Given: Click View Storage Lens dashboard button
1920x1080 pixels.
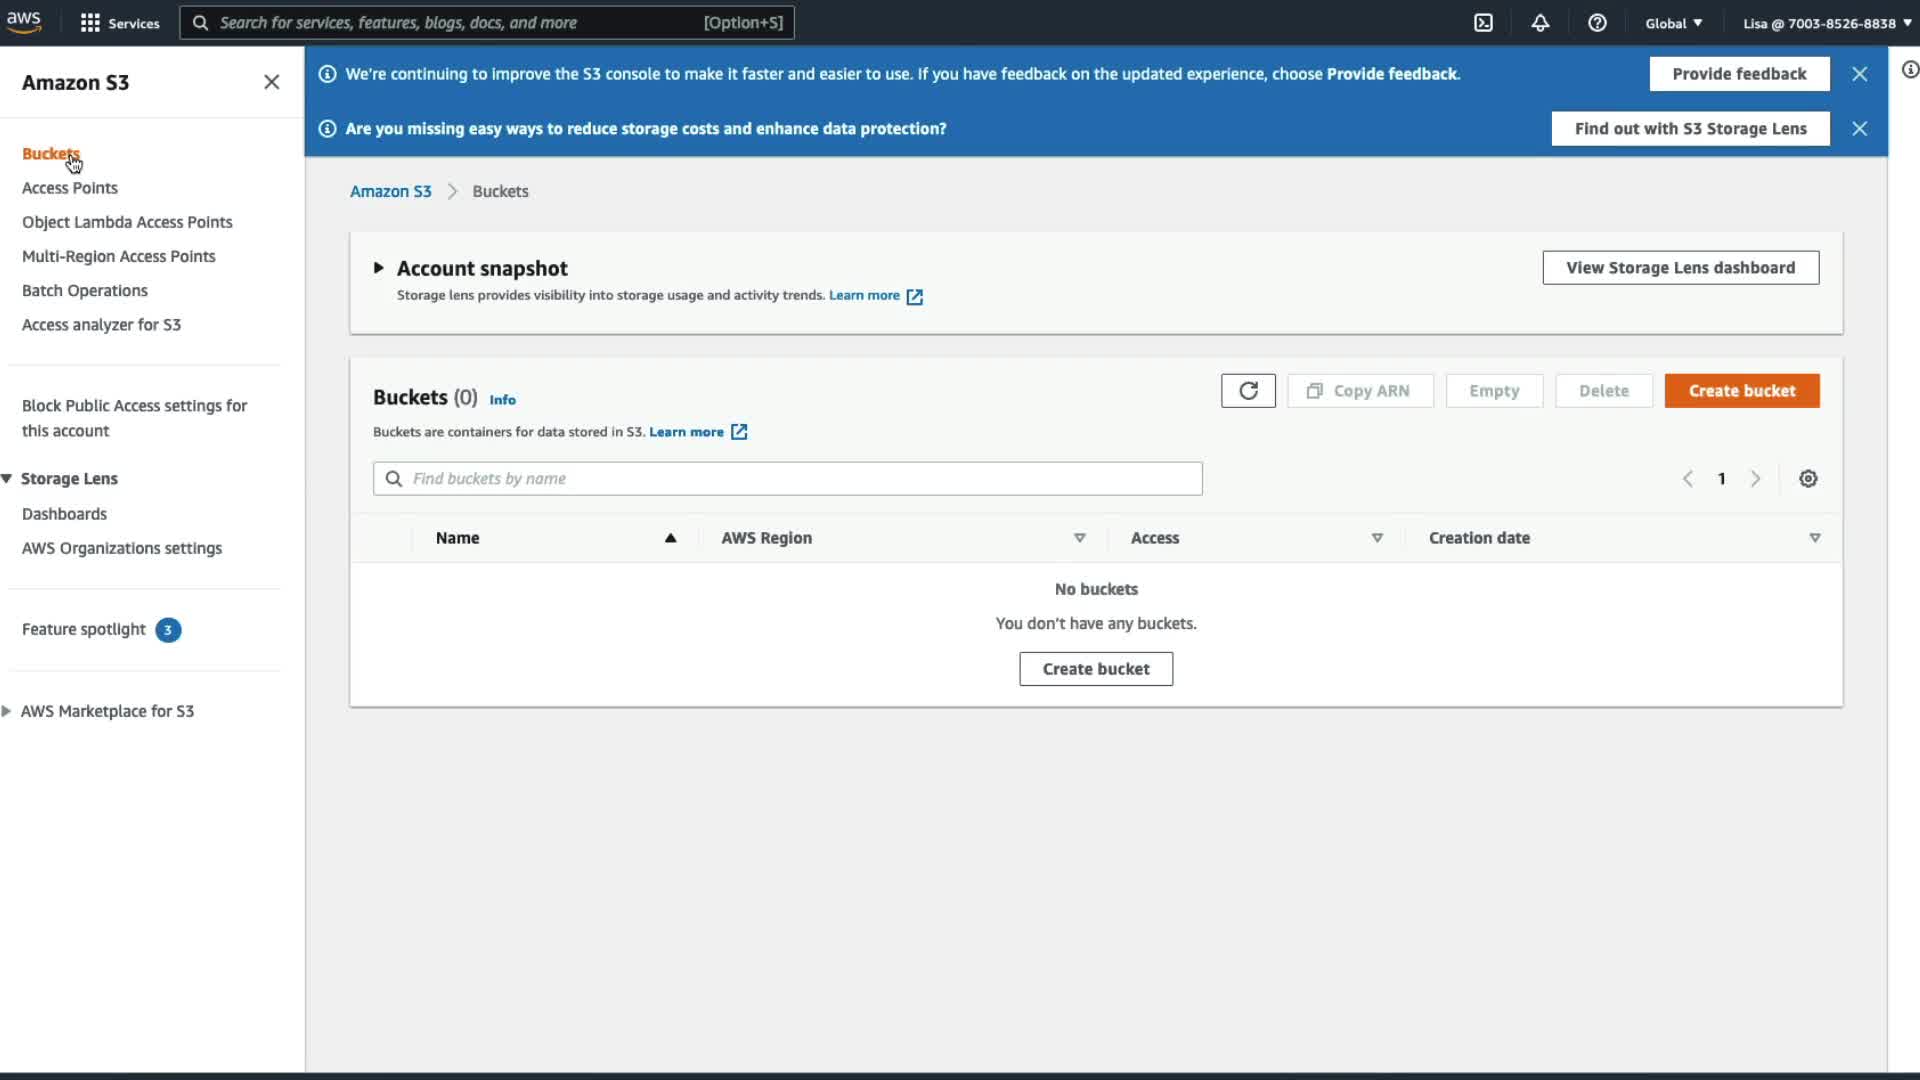Looking at the screenshot, I should coord(1680,268).
